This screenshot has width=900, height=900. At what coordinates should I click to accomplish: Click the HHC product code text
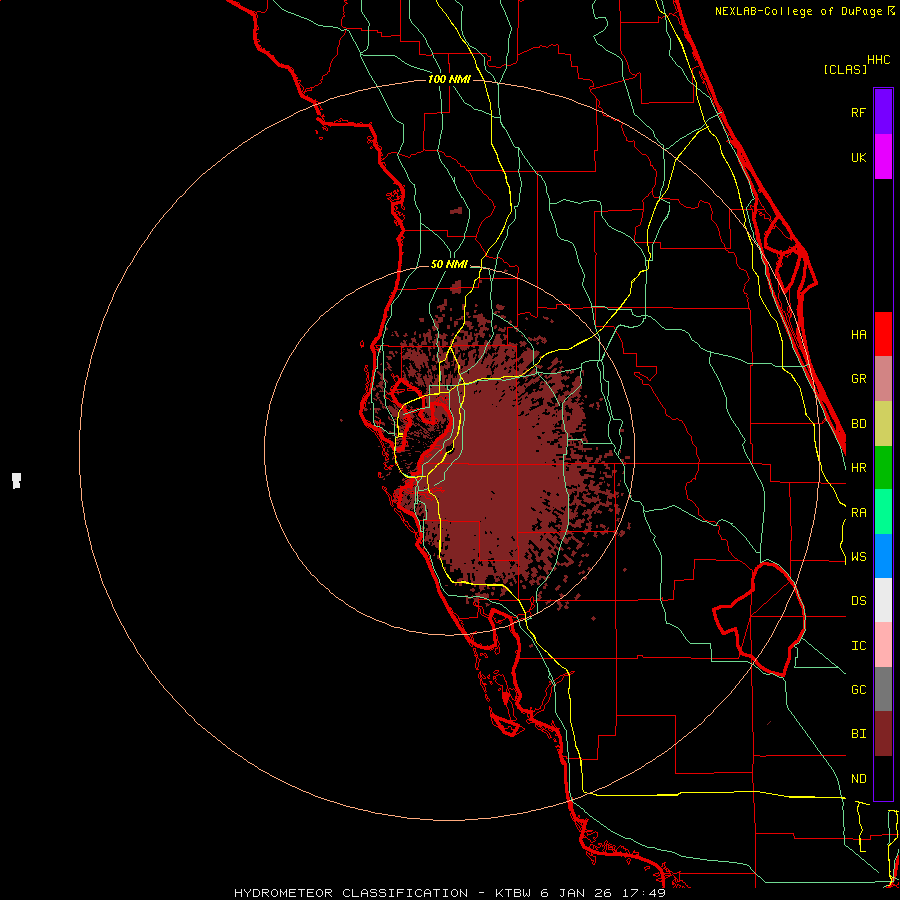[x=878, y=60]
